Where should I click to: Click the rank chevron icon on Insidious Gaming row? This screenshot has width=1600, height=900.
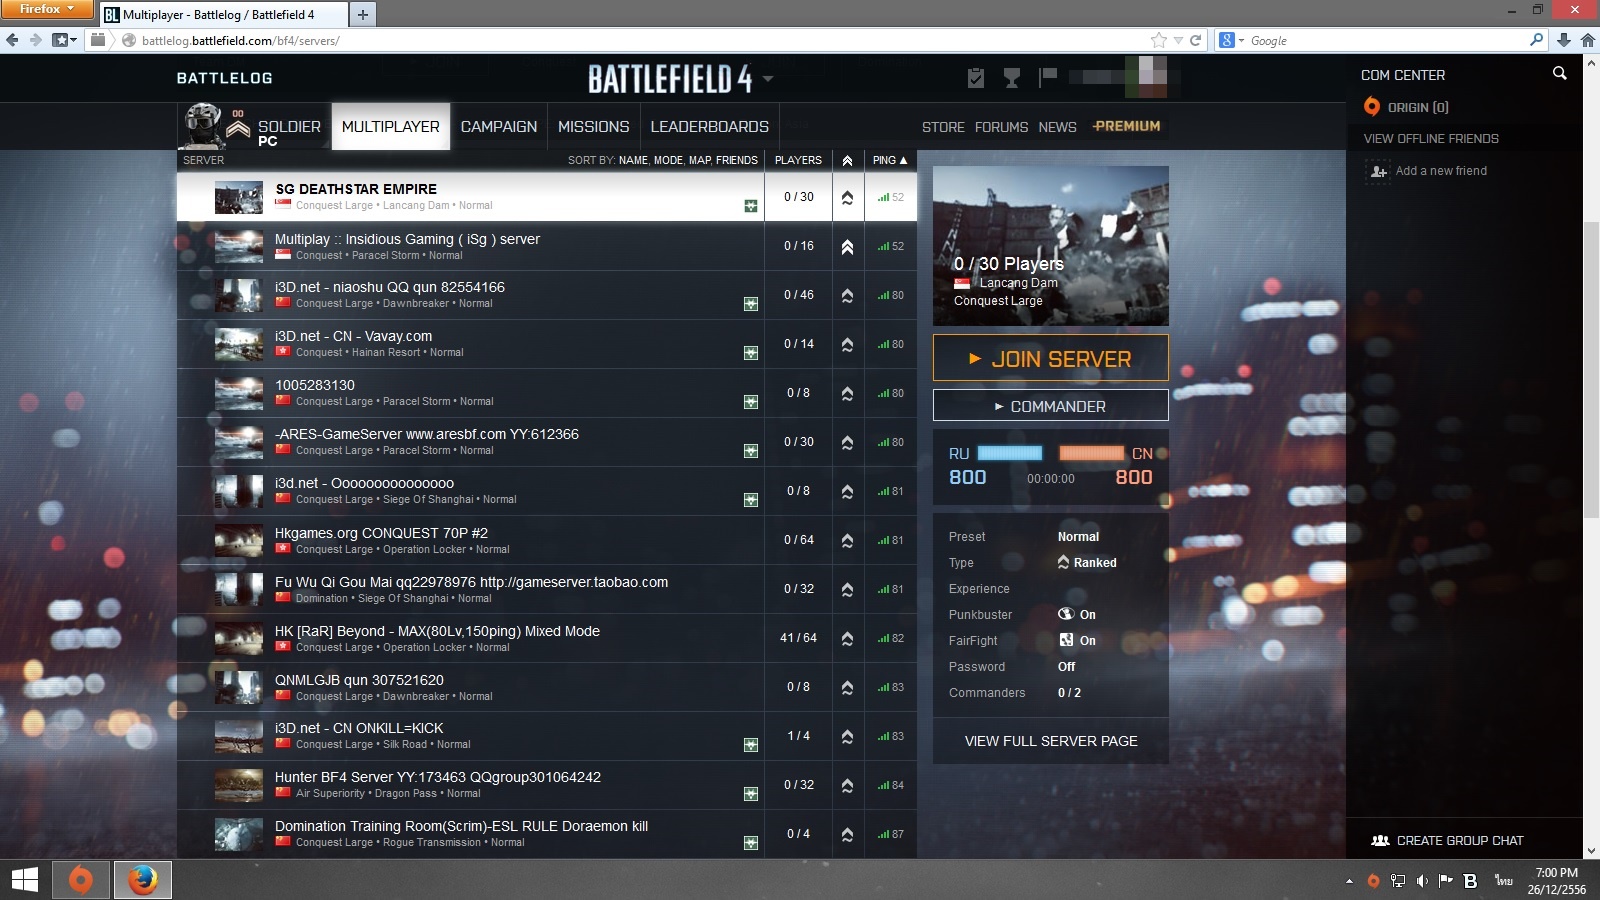point(847,246)
